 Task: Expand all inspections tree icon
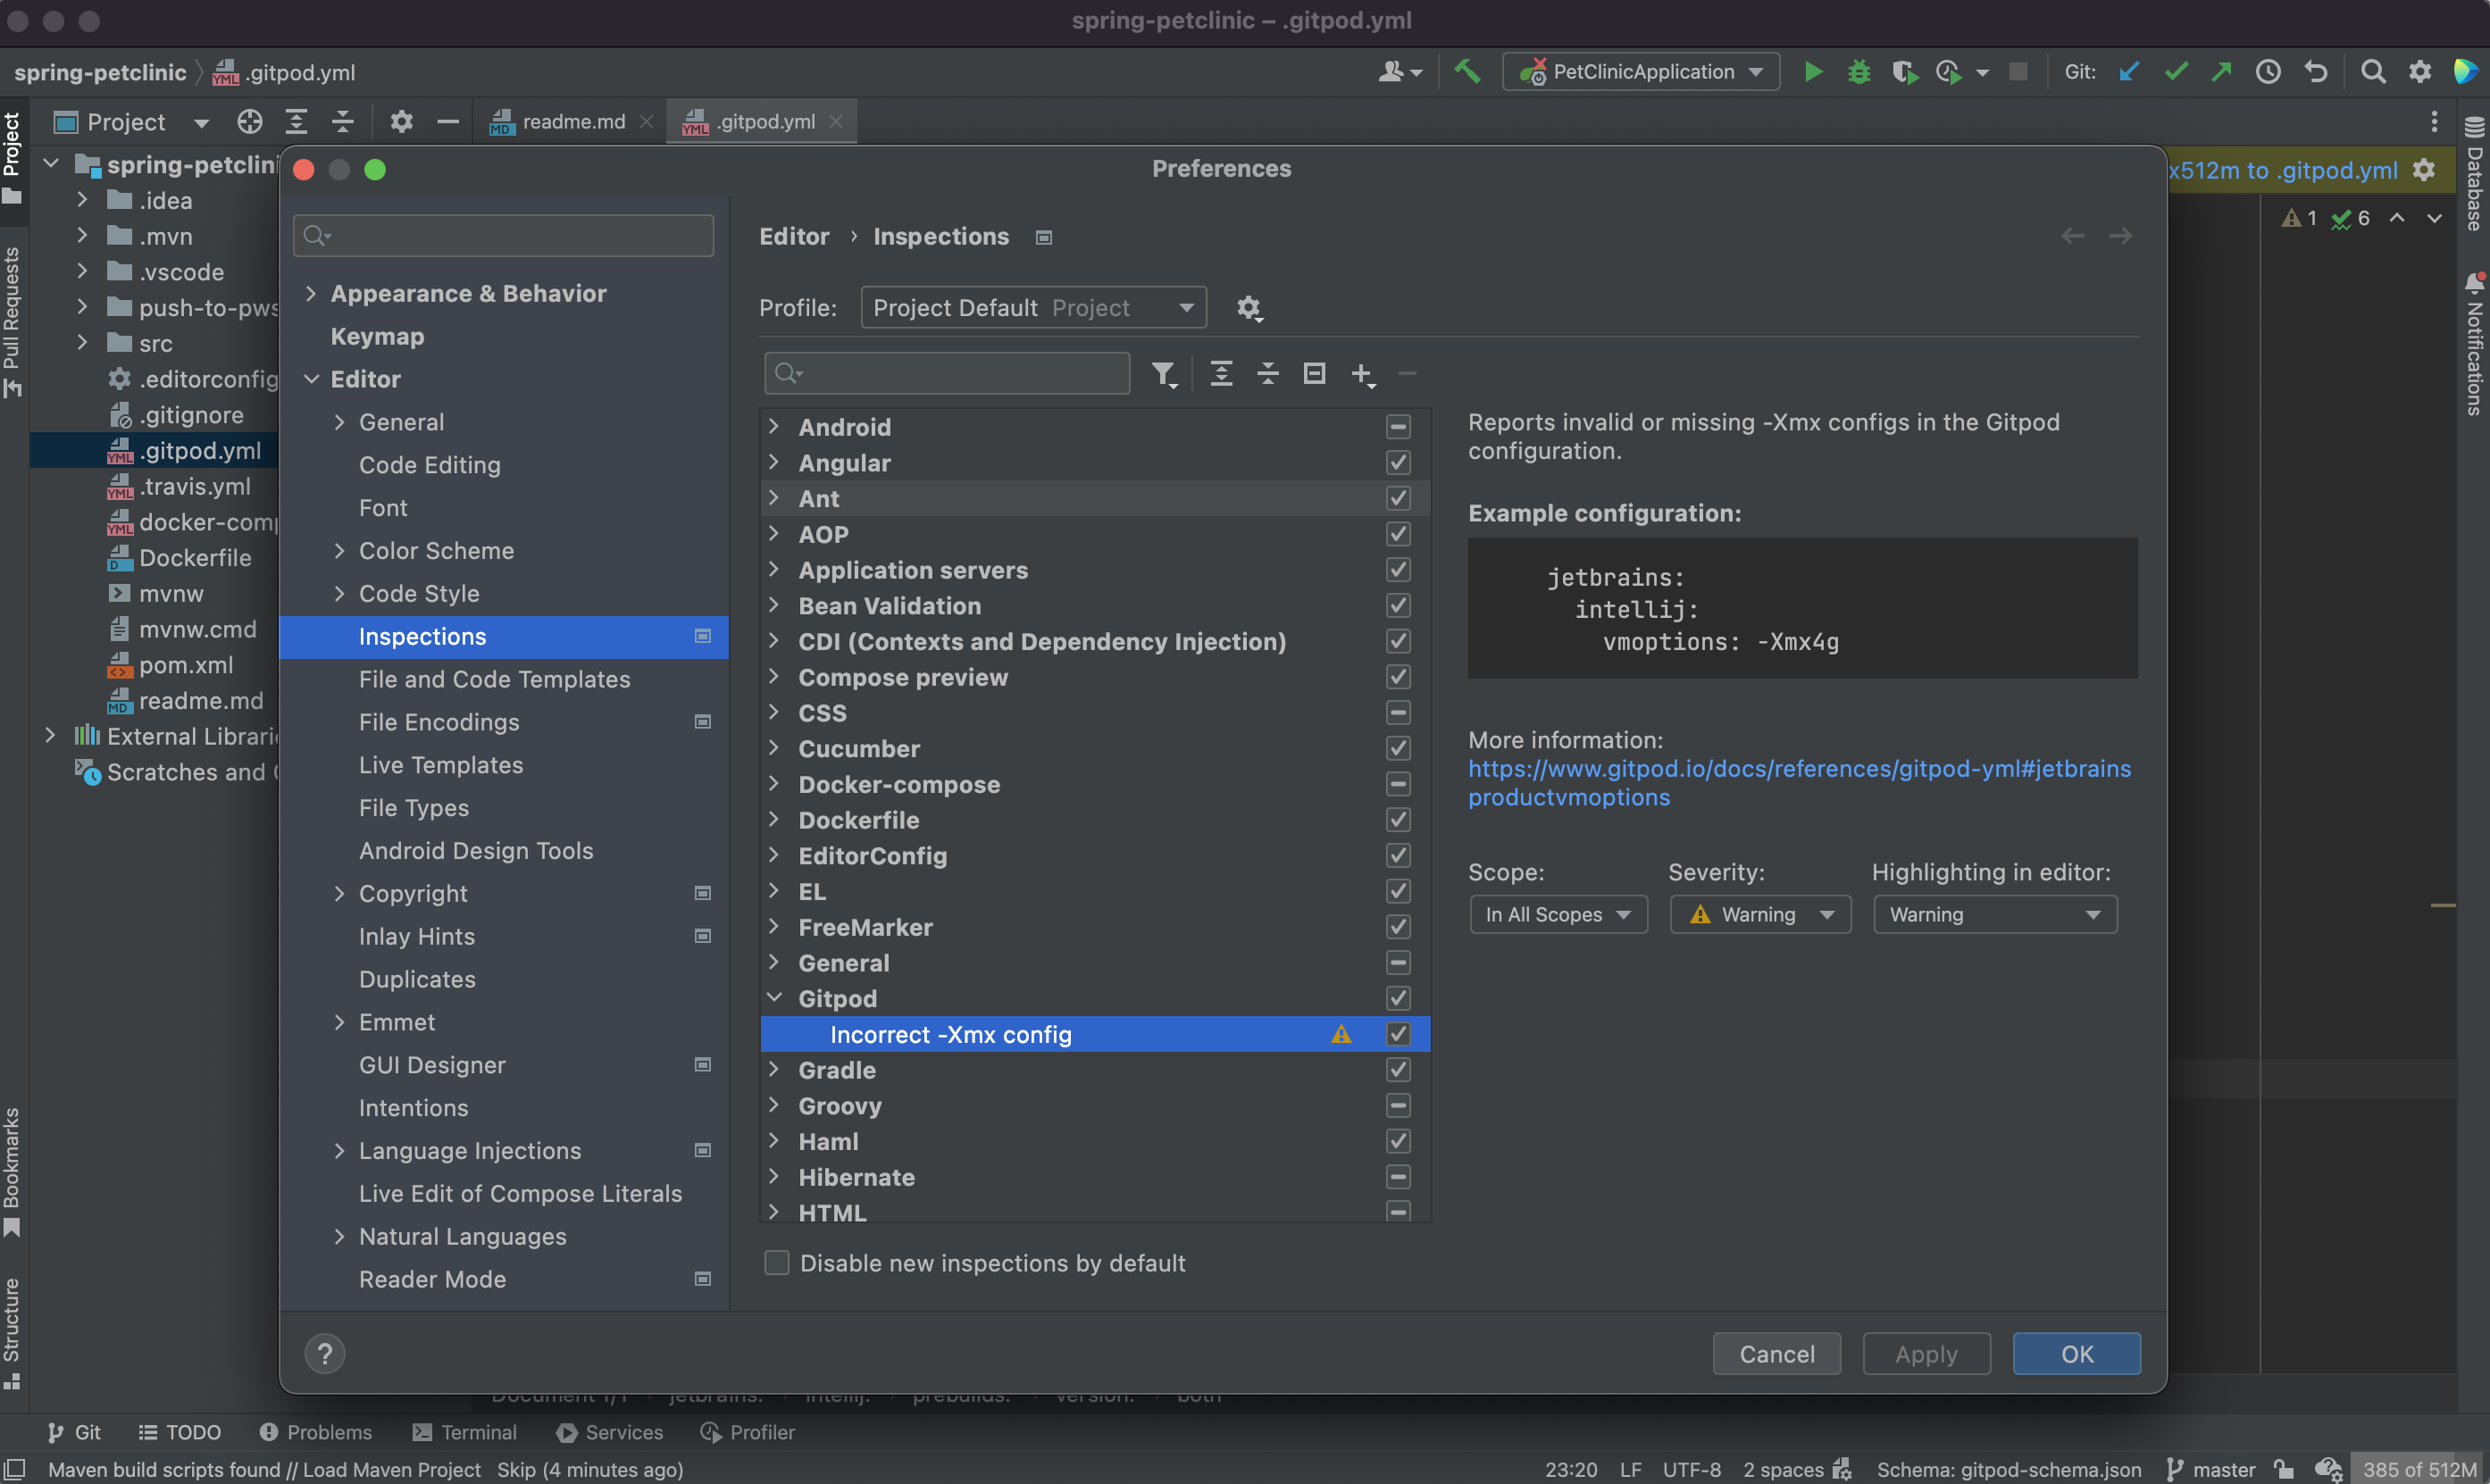coord(1221,374)
